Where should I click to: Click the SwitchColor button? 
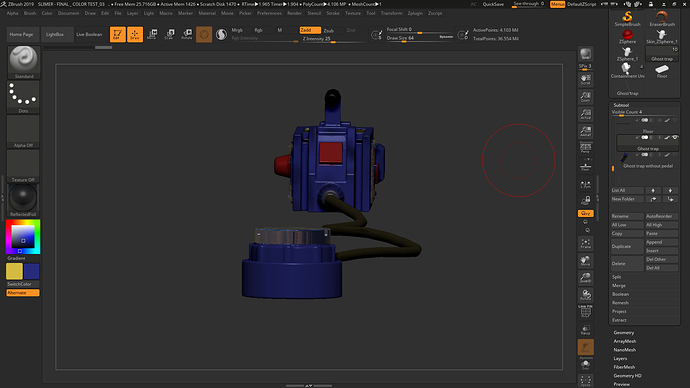tap(23, 284)
